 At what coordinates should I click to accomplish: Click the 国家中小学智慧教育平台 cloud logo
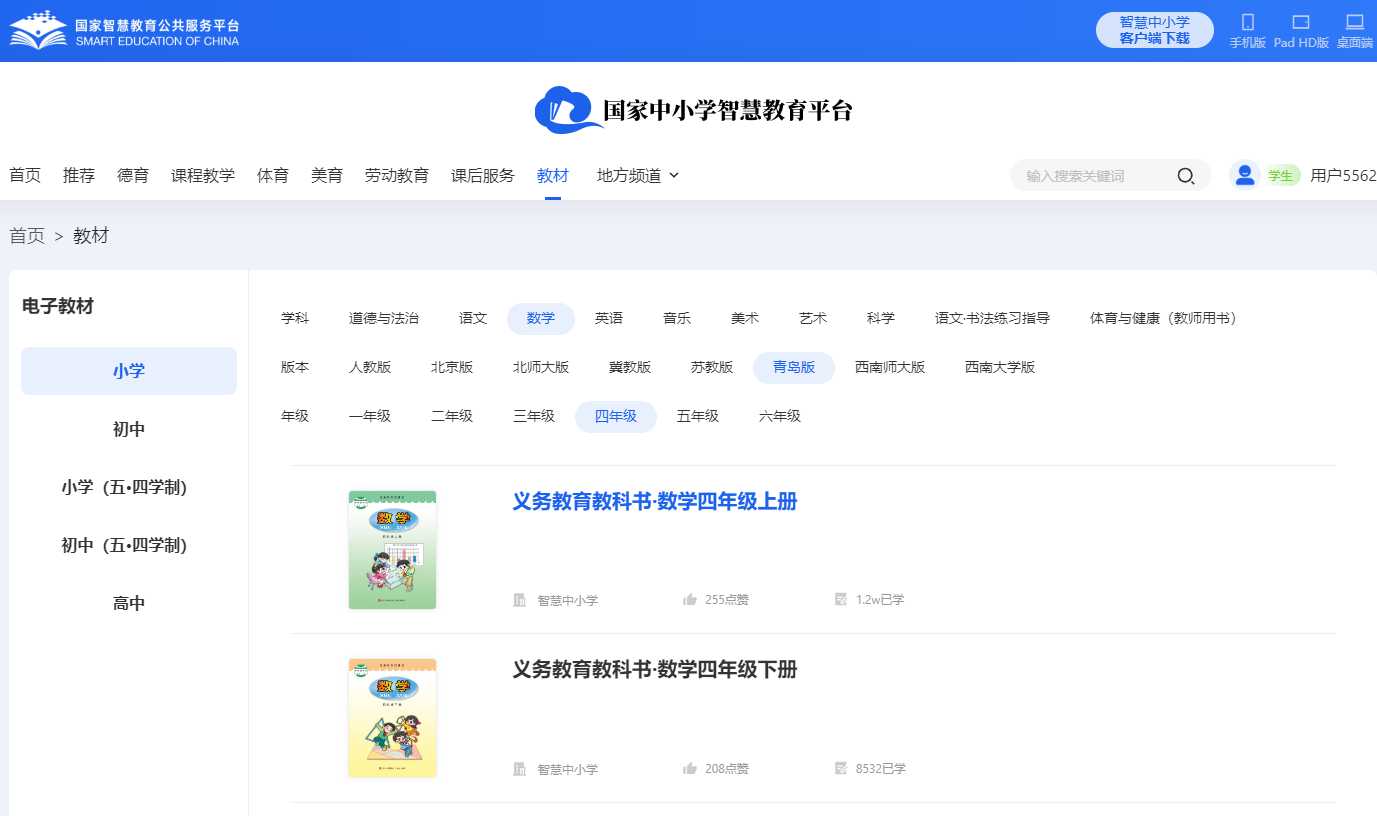pyautogui.click(x=569, y=109)
